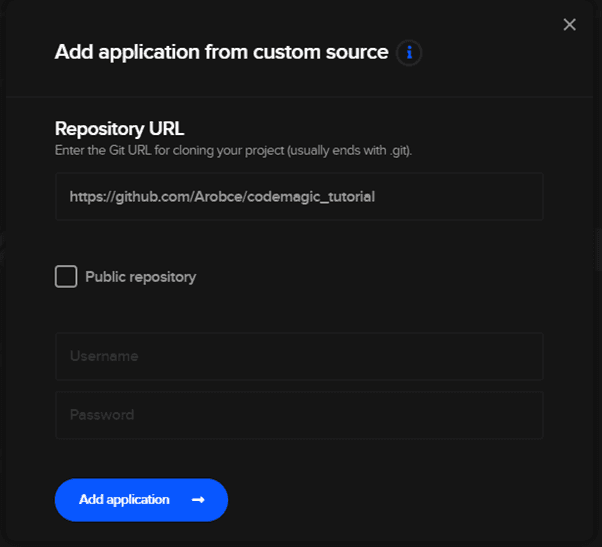Focus the Username field
The width and height of the screenshot is (602, 547).
(299, 356)
